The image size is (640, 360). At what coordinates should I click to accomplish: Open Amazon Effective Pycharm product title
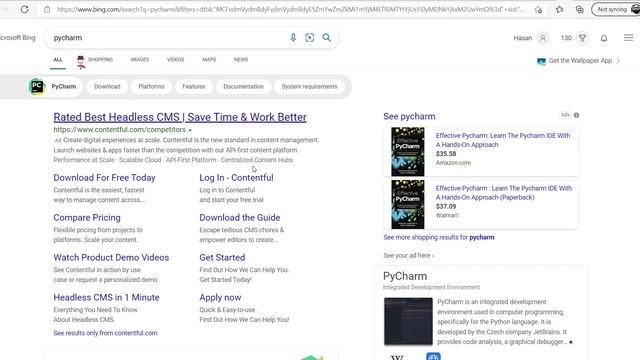(503, 140)
